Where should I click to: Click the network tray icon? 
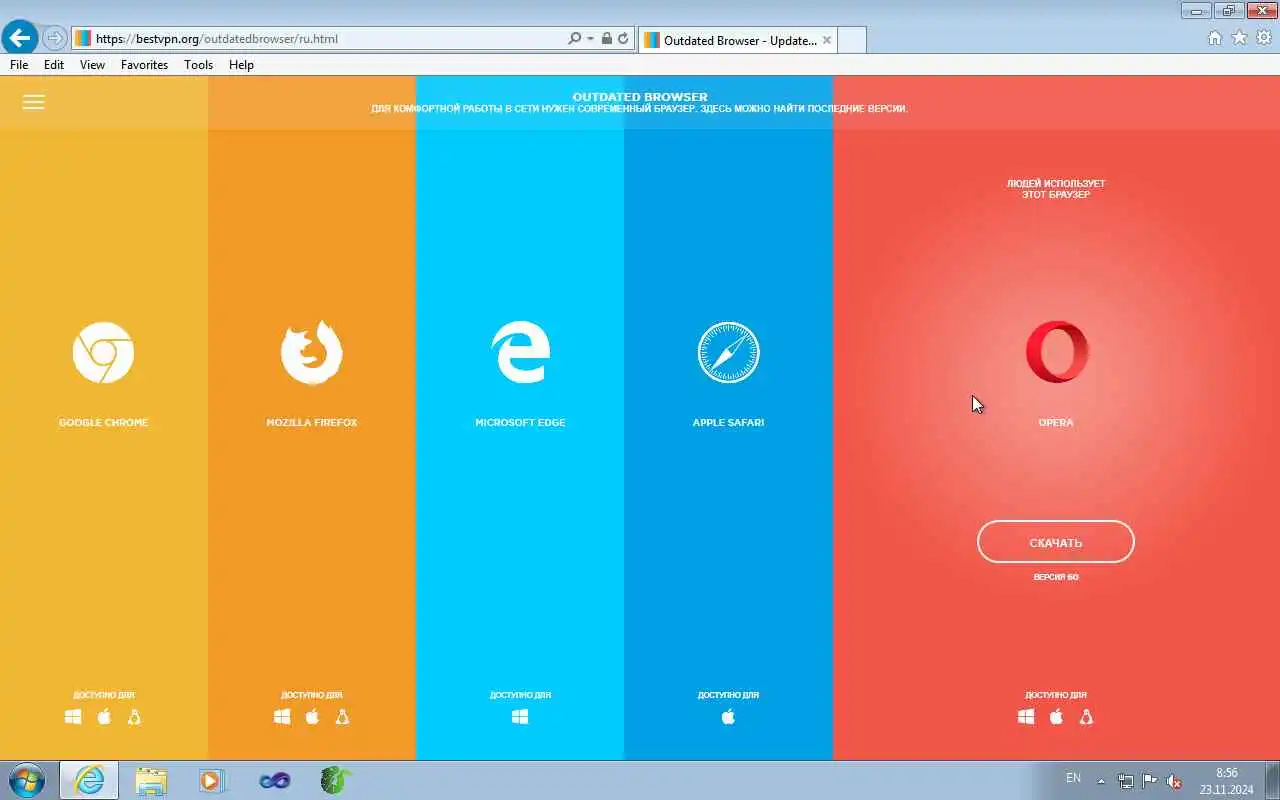click(x=1126, y=781)
